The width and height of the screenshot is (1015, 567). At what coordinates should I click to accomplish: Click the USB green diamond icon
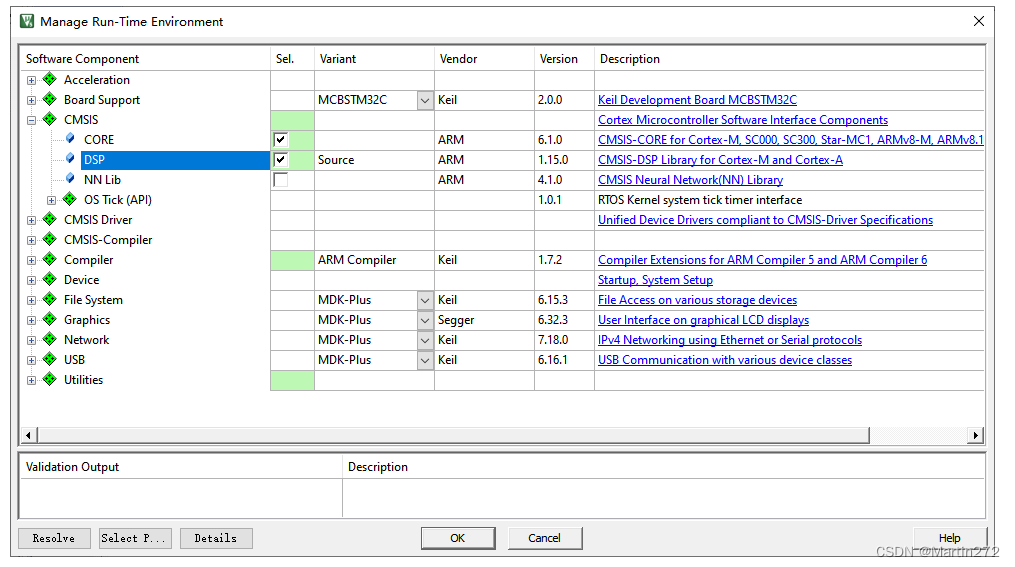pos(50,360)
